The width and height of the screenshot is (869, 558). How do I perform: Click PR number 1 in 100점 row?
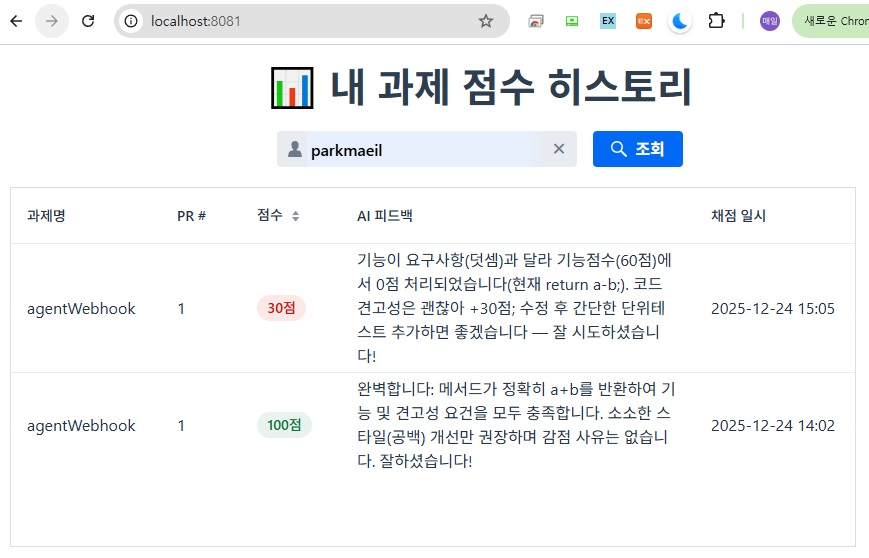pyautogui.click(x=181, y=426)
